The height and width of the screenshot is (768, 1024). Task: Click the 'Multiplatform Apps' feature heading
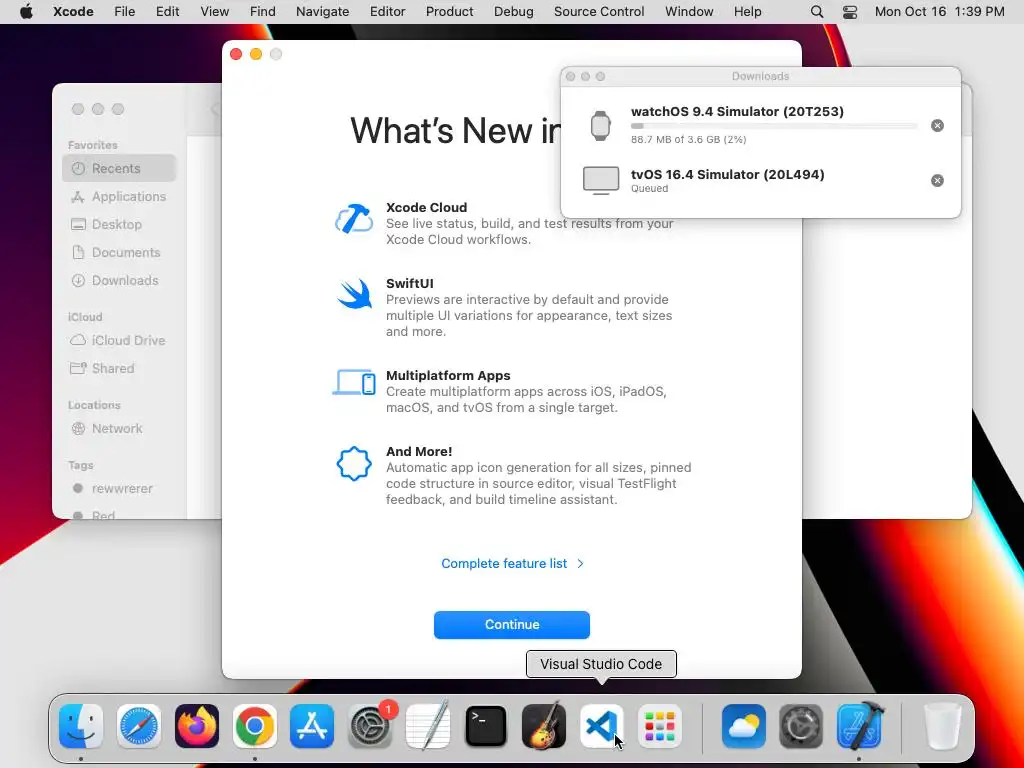coord(448,376)
